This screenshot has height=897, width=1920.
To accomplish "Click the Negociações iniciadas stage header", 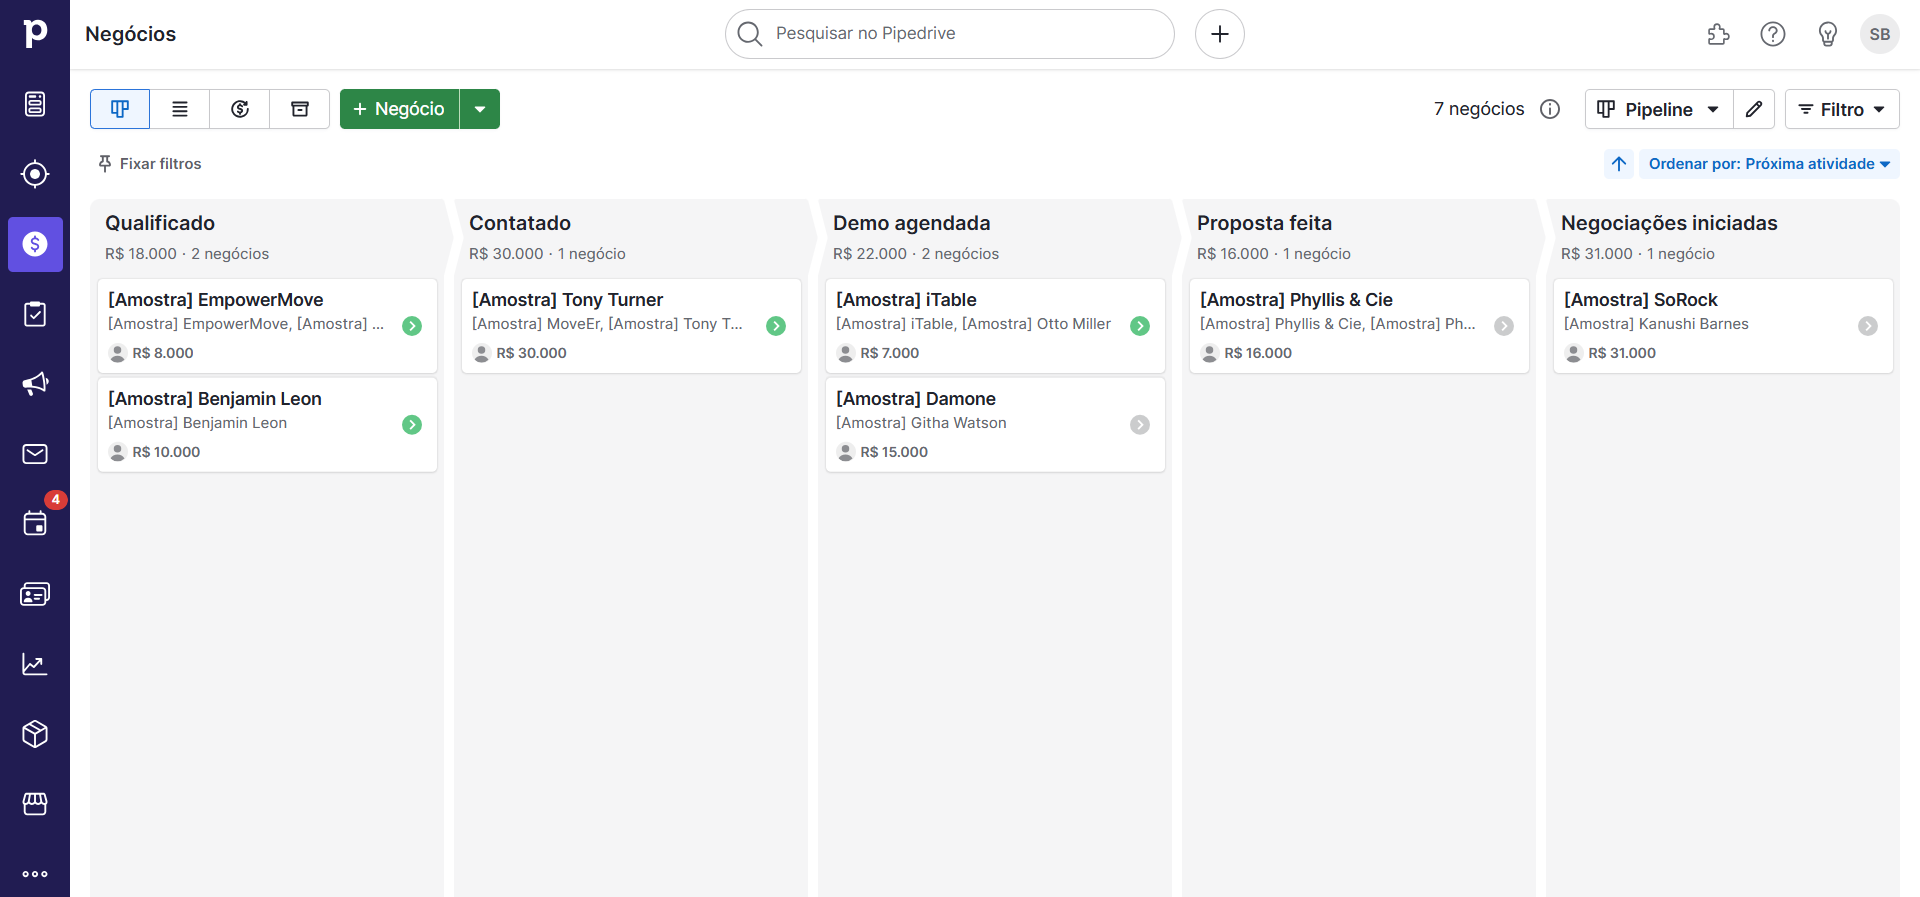I will click(x=1669, y=223).
